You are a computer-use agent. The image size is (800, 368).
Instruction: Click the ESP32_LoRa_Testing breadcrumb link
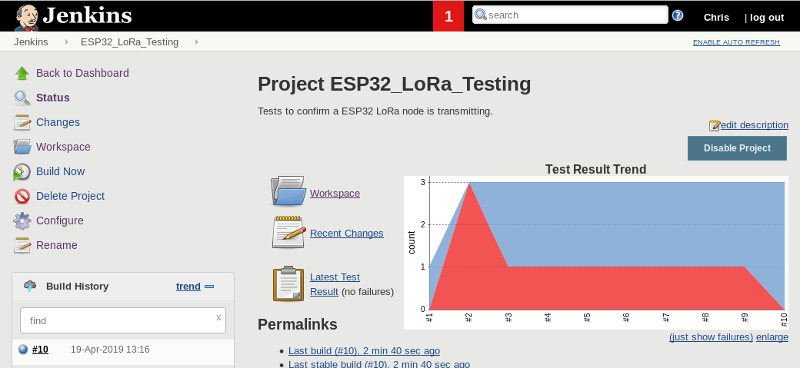point(130,42)
